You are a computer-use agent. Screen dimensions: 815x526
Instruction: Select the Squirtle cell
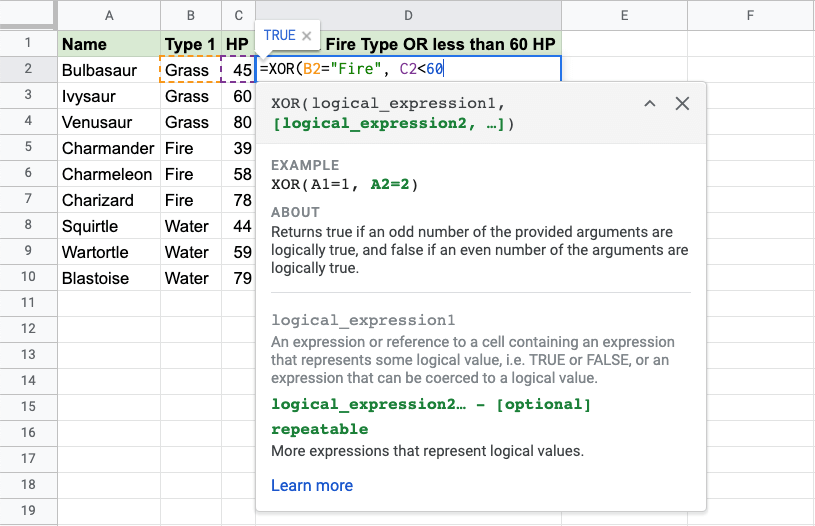tap(108, 226)
